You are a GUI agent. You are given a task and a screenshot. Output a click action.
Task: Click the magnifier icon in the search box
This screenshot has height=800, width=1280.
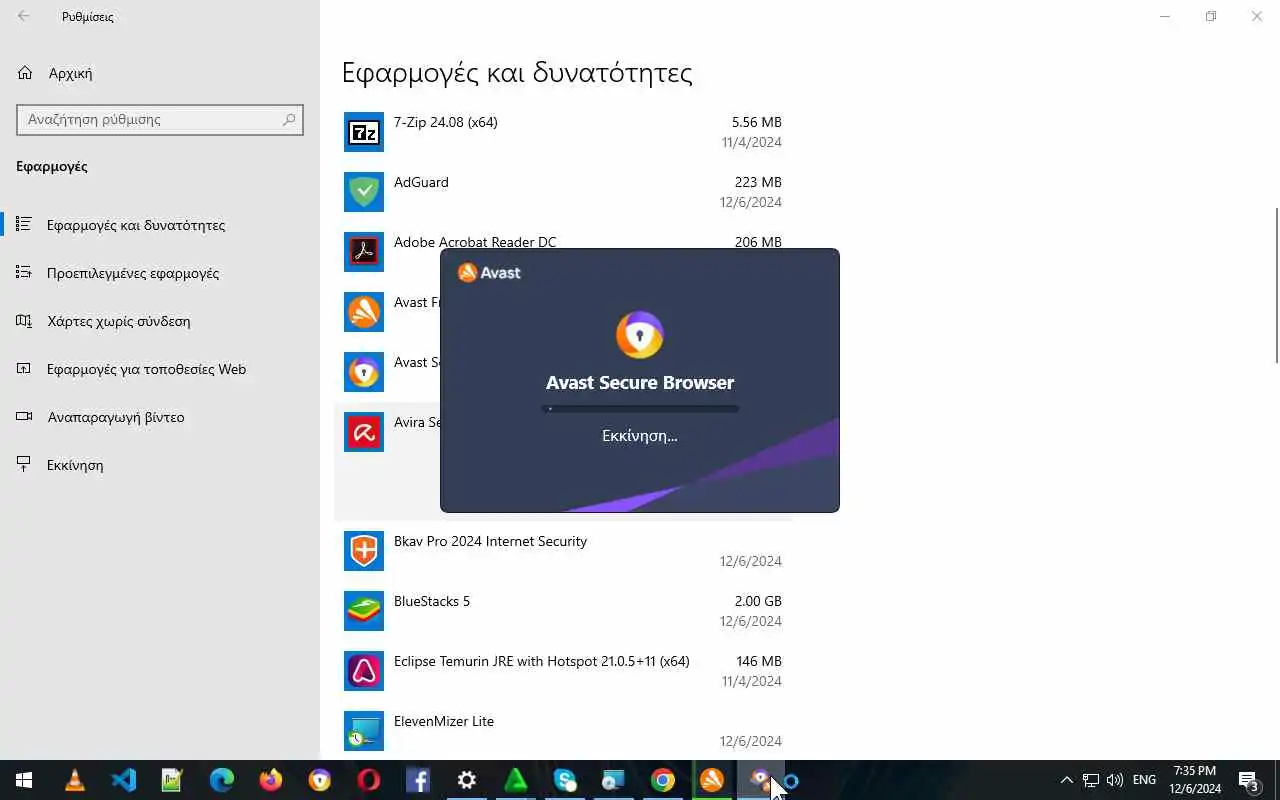[289, 119]
